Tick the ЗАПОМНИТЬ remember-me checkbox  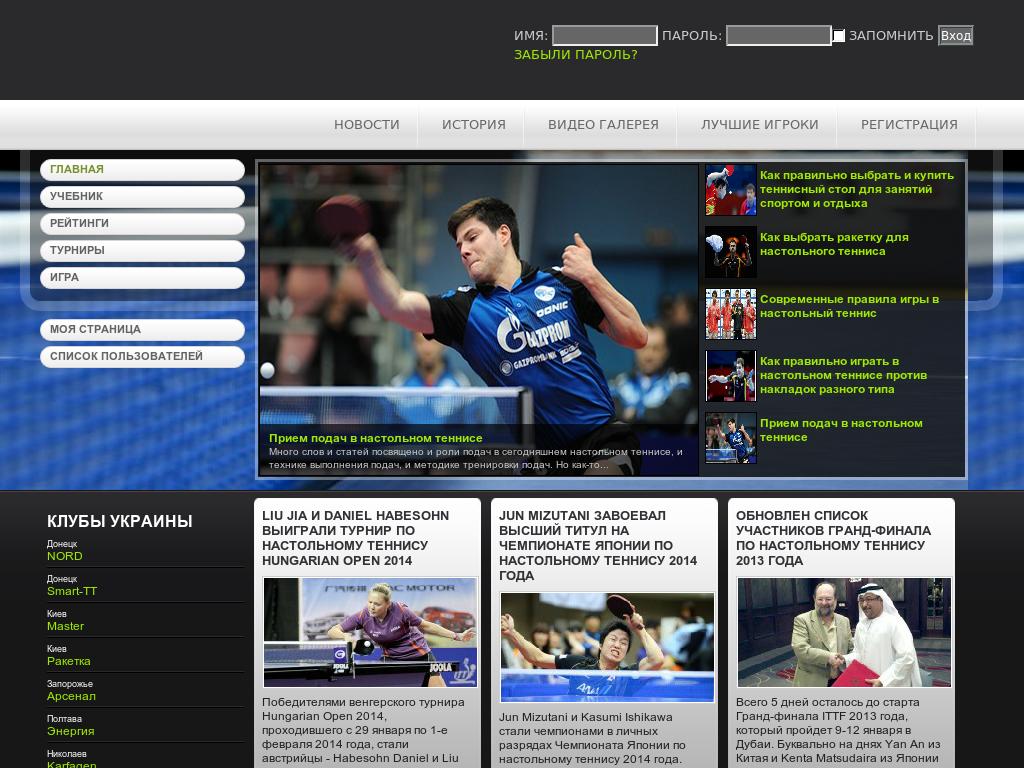[x=839, y=35]
